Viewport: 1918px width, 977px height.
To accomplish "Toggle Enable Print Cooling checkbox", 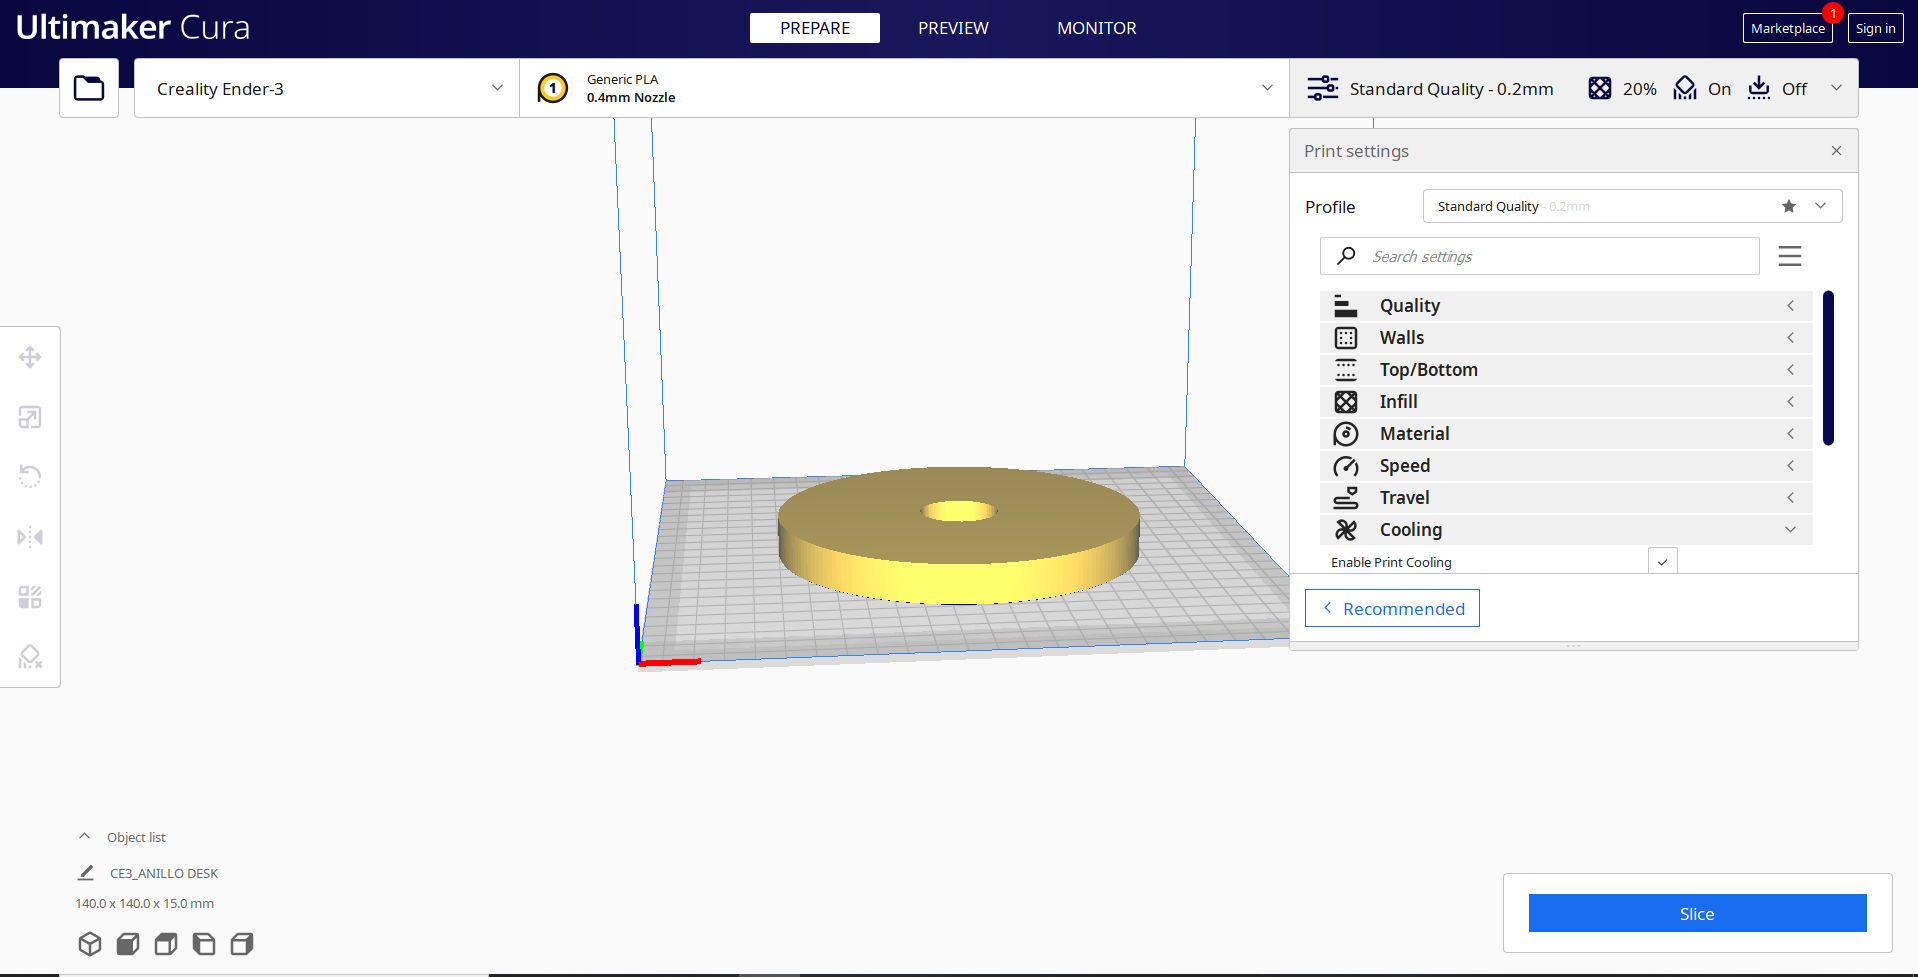I will point(1662,562).
